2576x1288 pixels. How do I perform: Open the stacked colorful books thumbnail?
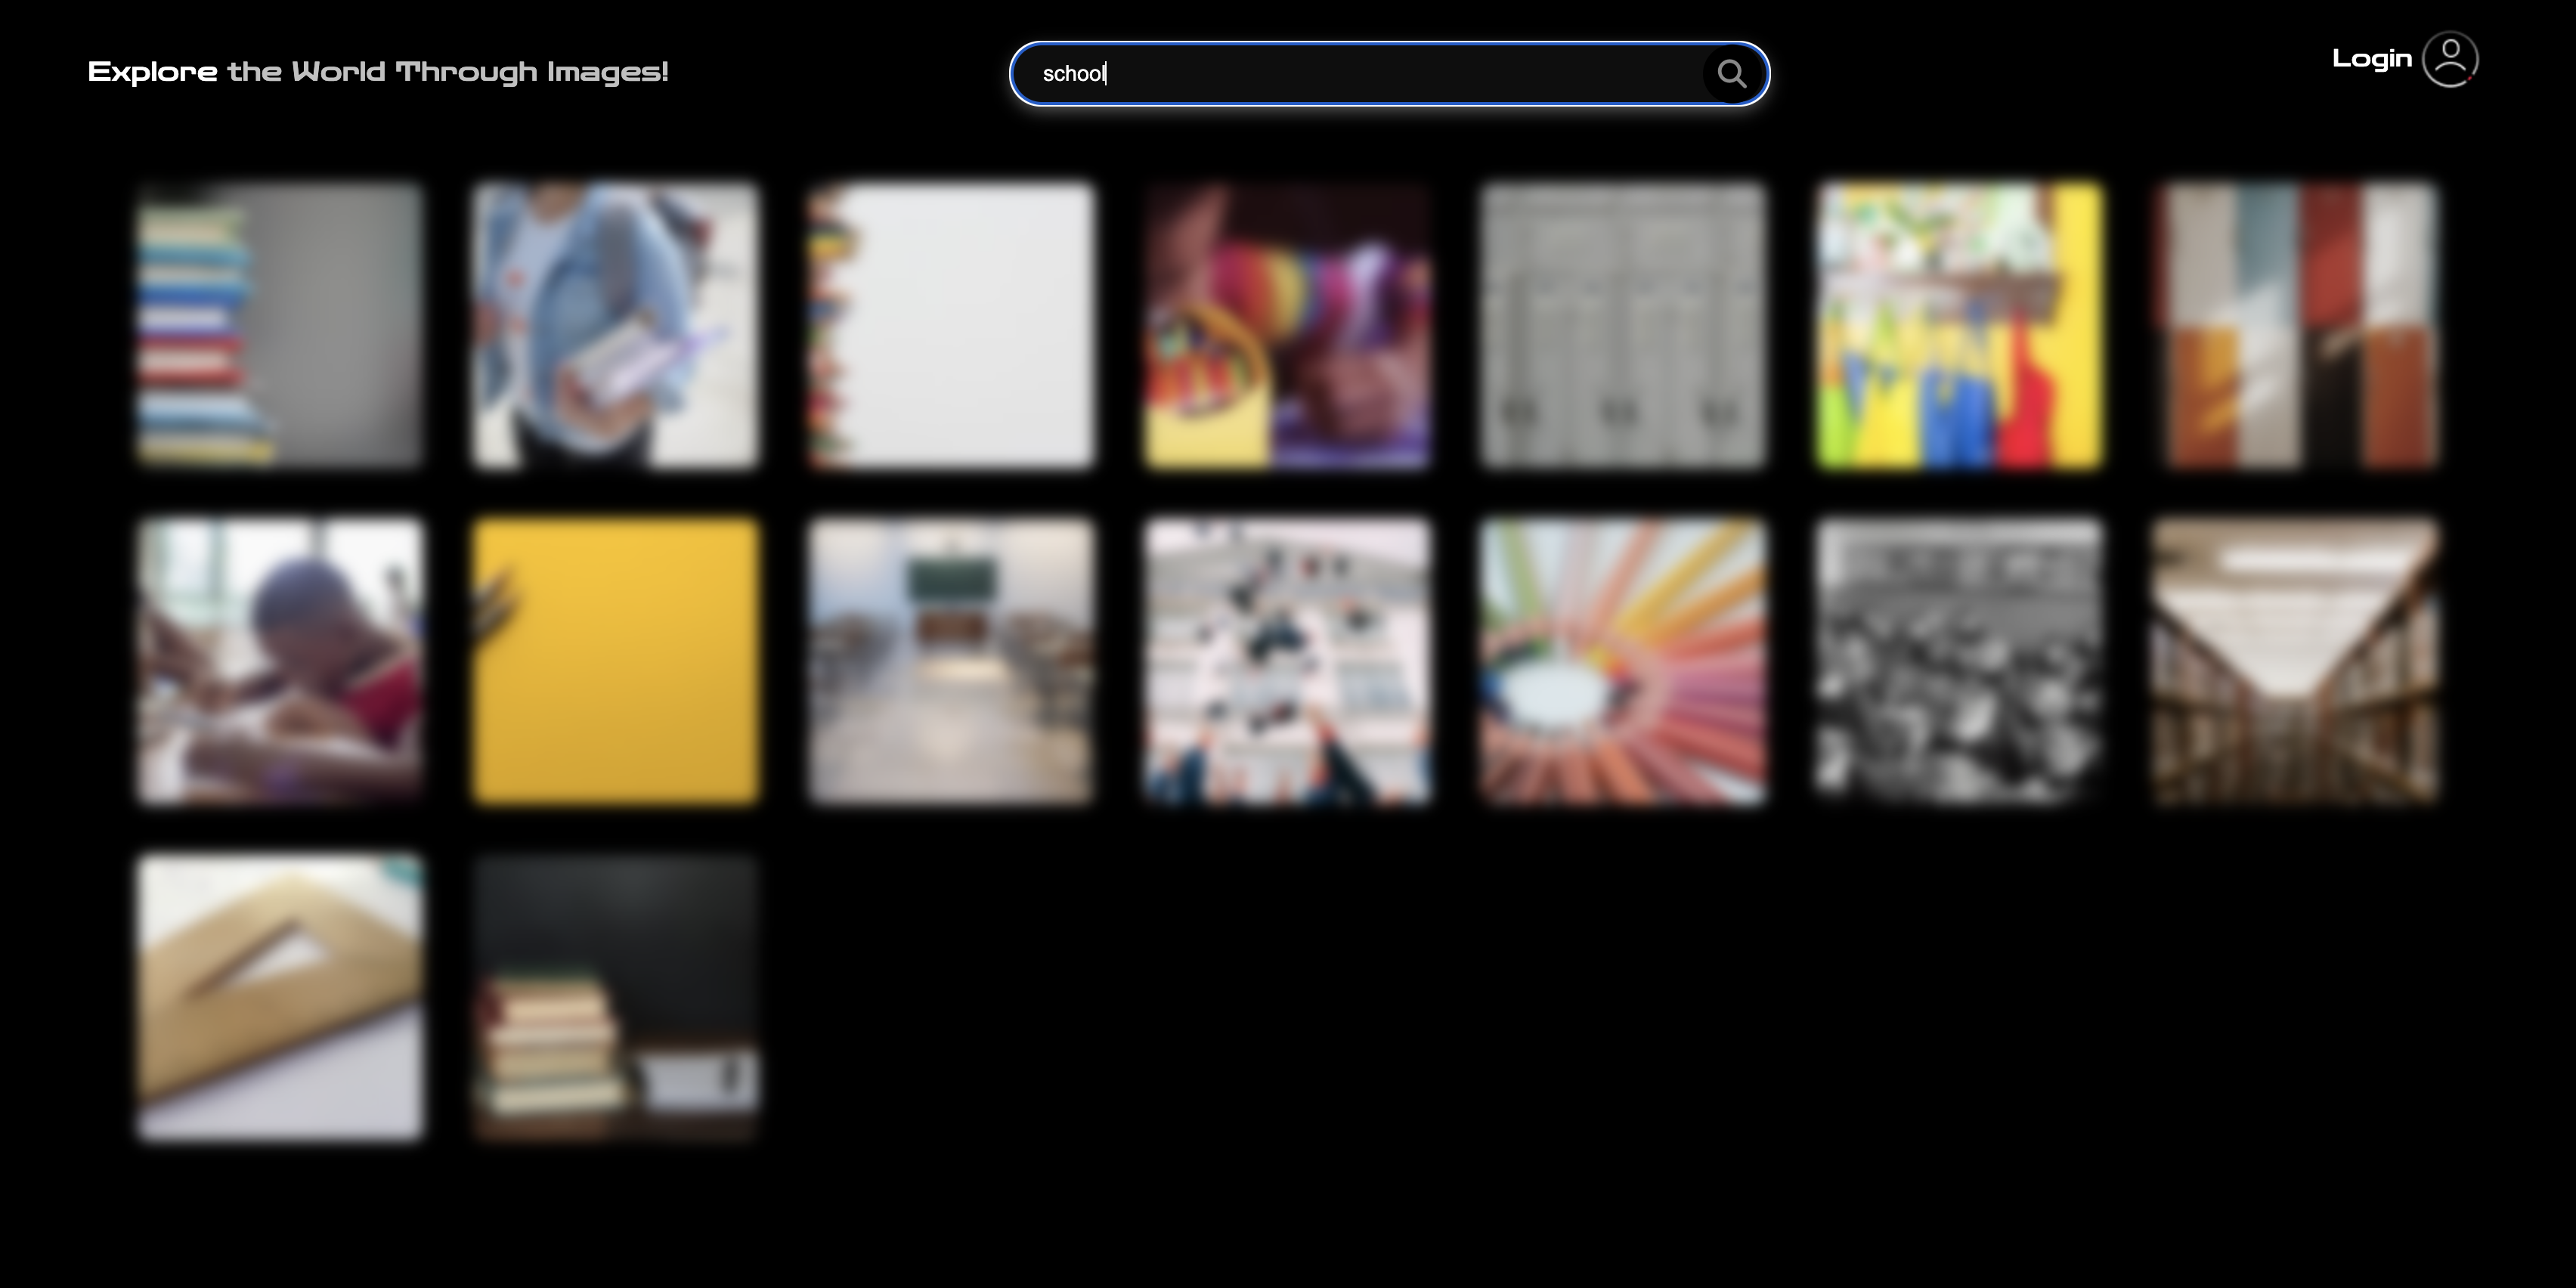click(281, 325)
